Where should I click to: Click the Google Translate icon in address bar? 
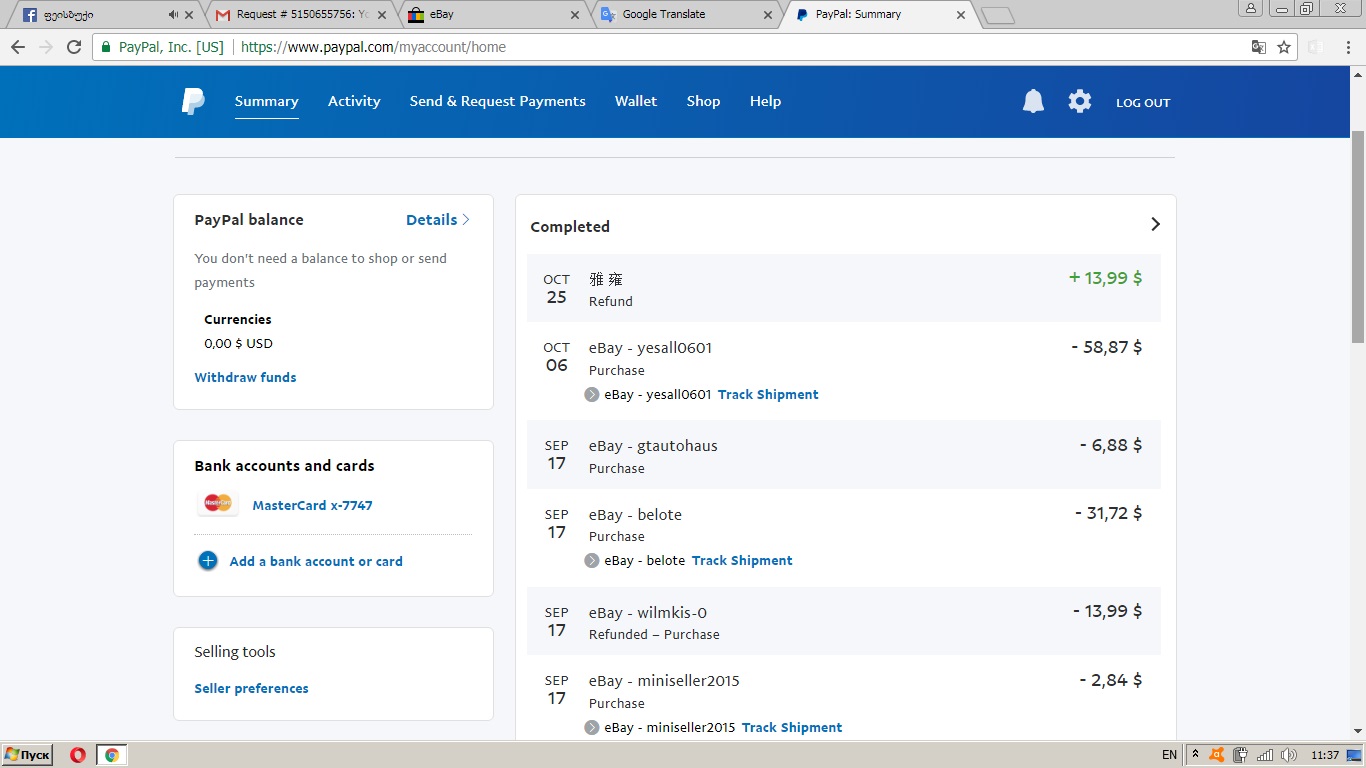(x=1259, y=47)
